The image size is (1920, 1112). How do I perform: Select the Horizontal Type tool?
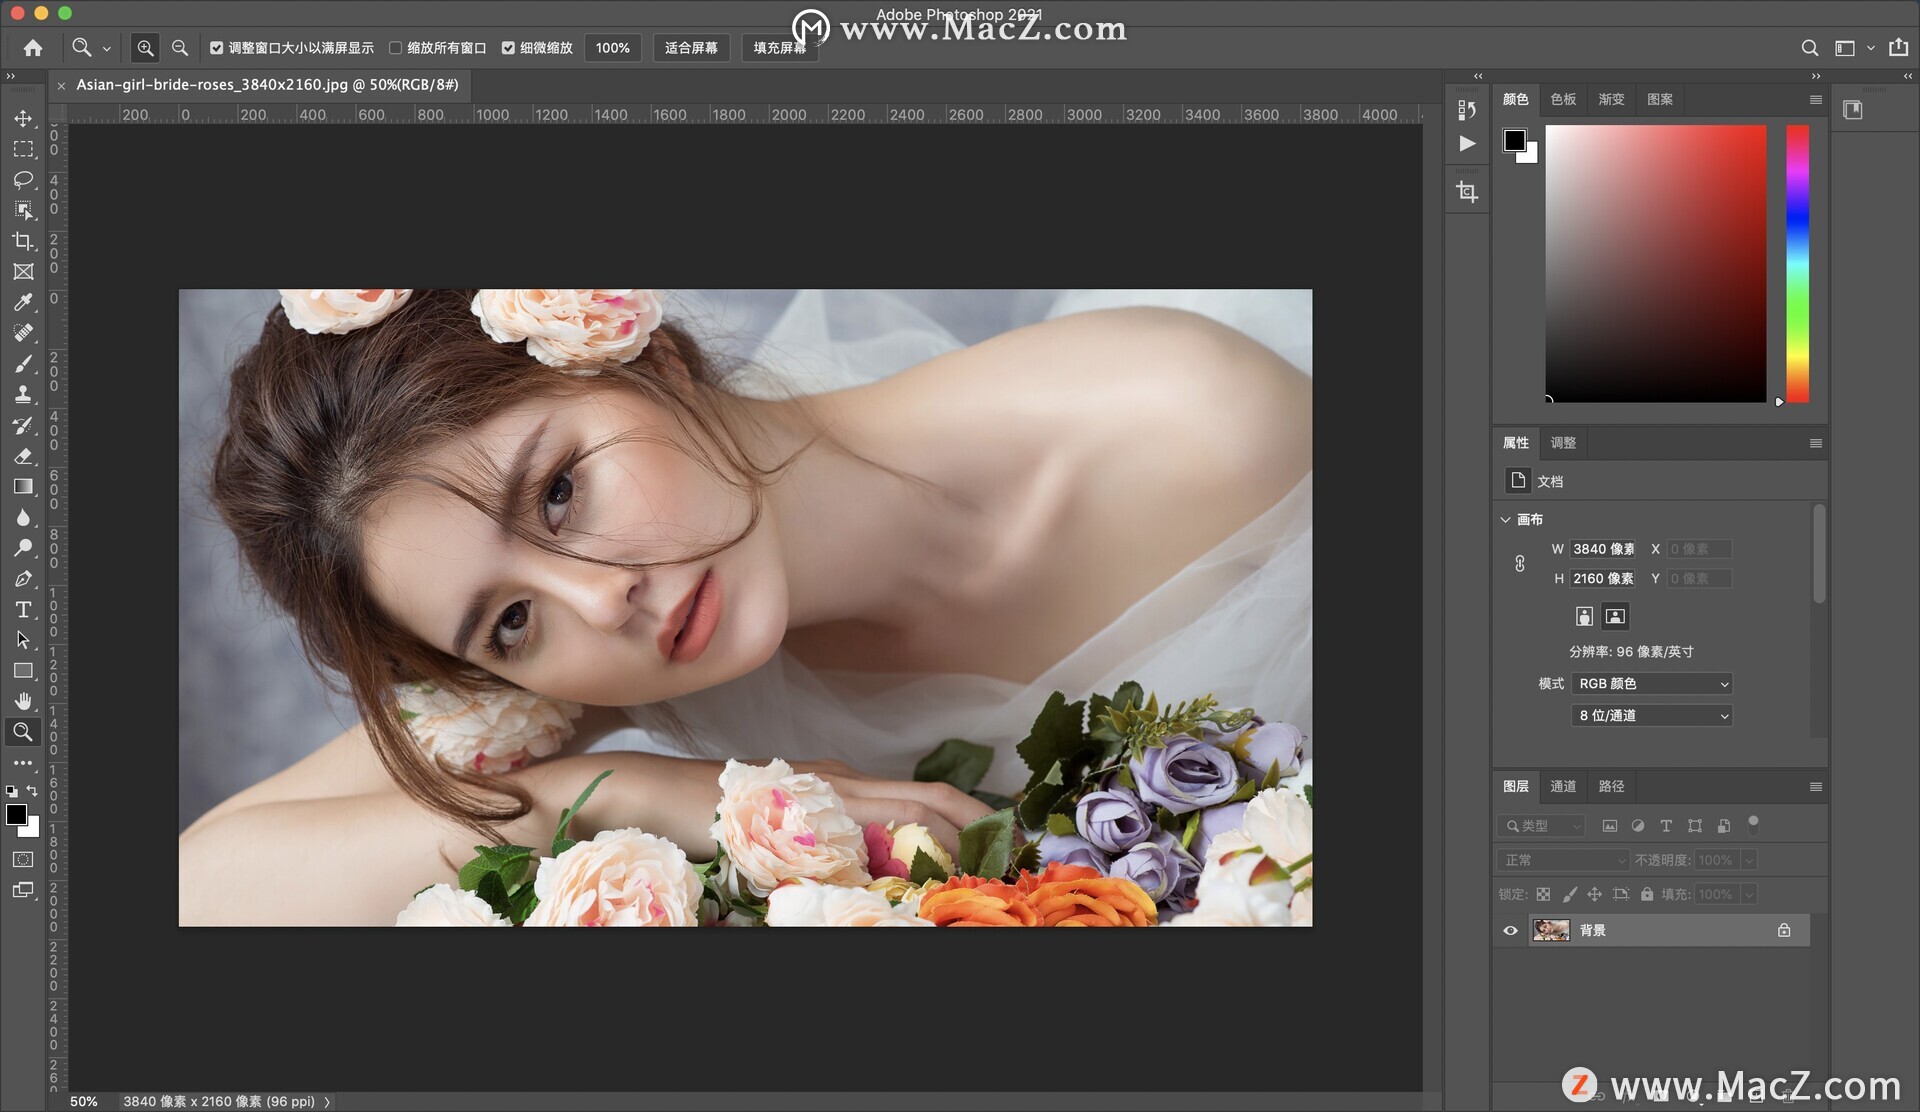(23, 609)
